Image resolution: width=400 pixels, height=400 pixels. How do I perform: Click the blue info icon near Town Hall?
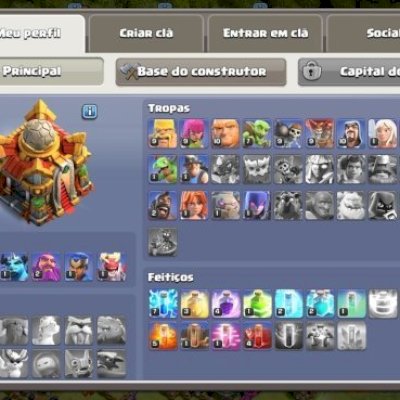pyautogui.click(x=90, y=112)
